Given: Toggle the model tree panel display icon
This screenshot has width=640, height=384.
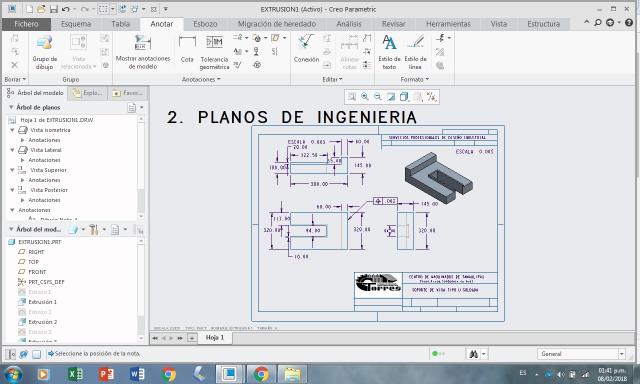Looking at the screenshot, I should [12, 354].
